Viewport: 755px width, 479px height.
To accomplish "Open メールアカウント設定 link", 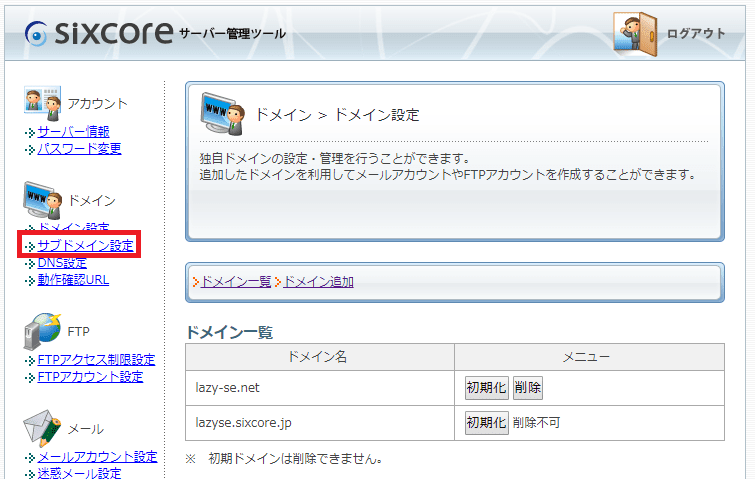I will pos(98,456).
